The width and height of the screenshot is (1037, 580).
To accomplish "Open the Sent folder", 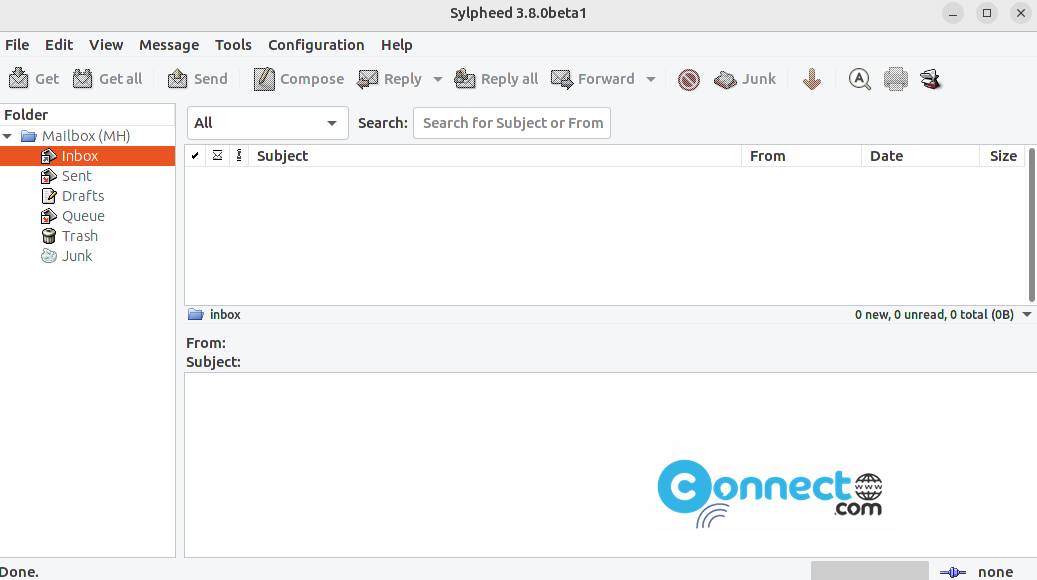I will click(77, 176).
